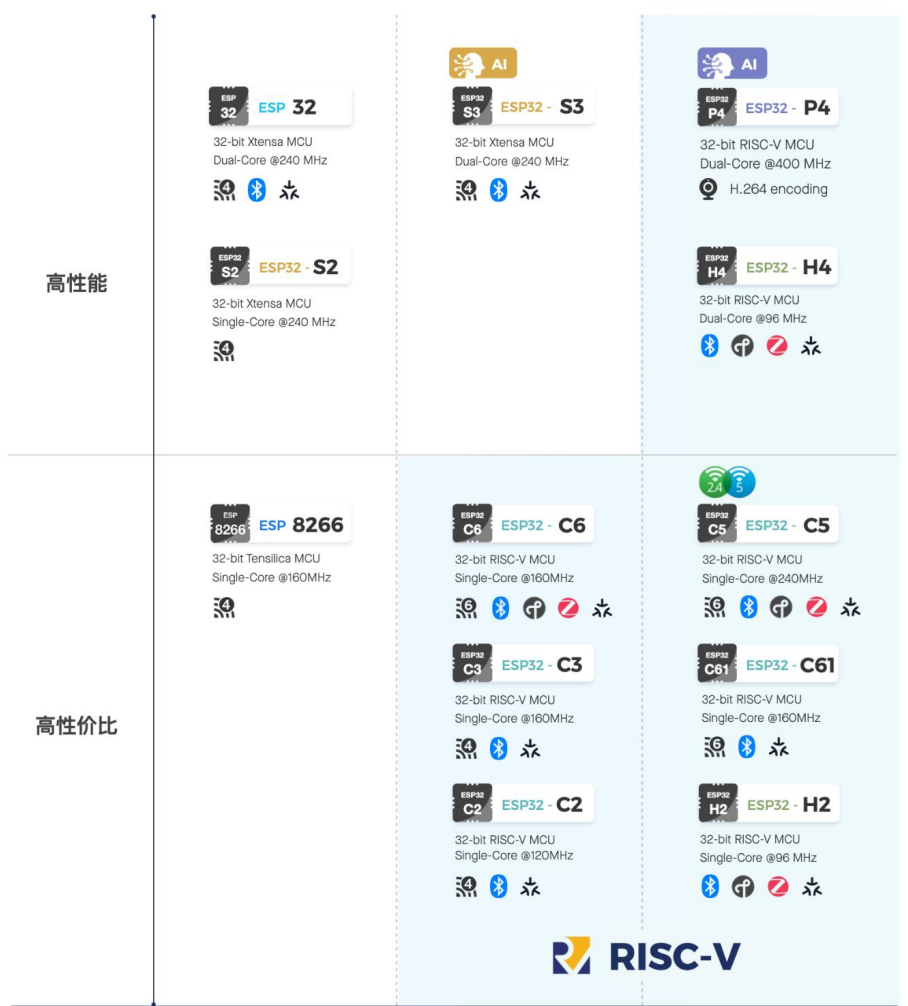Click the orange AI badge above ESP32-S3
908x1006 pixels.
tap(482, 65)
